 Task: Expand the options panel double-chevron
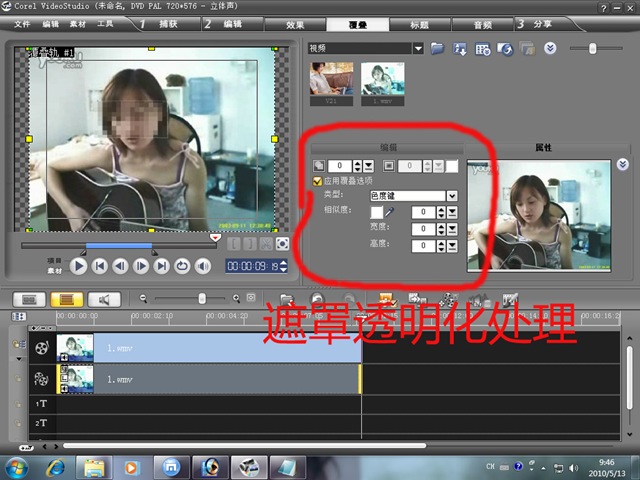622,165
